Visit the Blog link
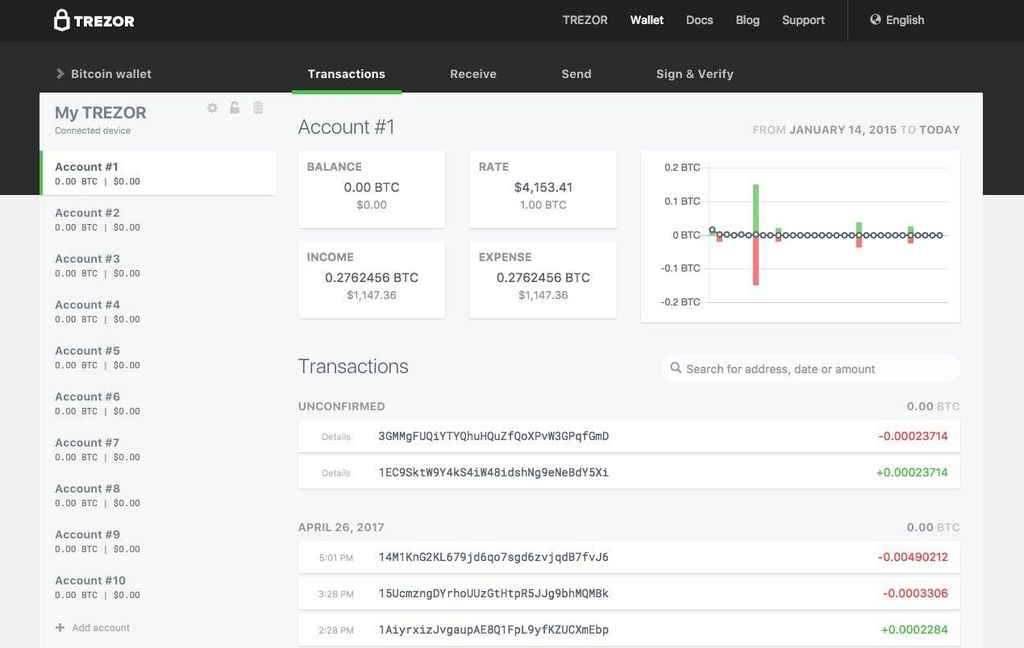This screenshot has width=1024, height=648. pyautogui.click(x=748, y=20)
